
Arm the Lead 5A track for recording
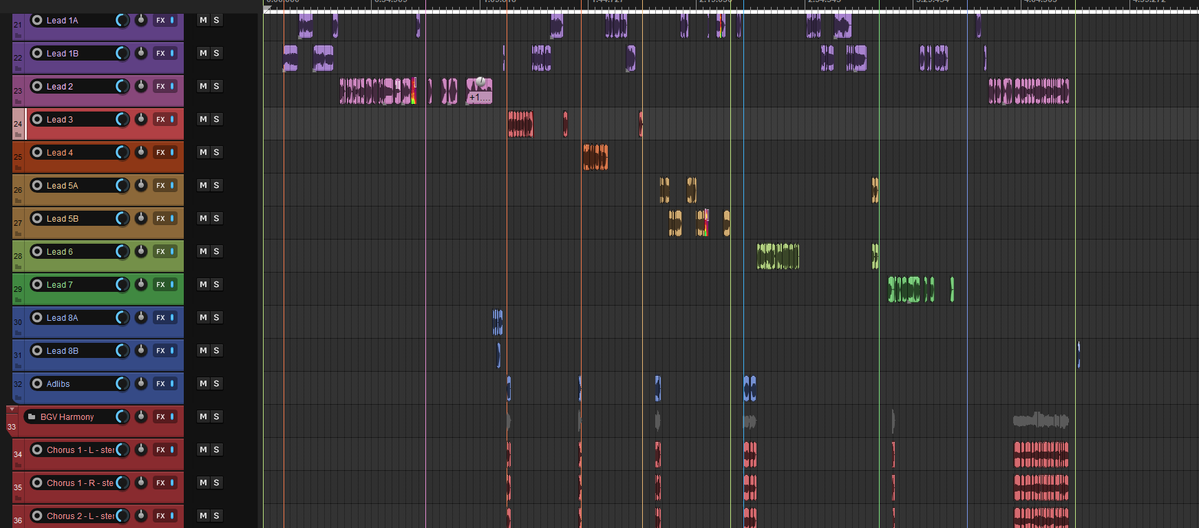tap(37, 185)
